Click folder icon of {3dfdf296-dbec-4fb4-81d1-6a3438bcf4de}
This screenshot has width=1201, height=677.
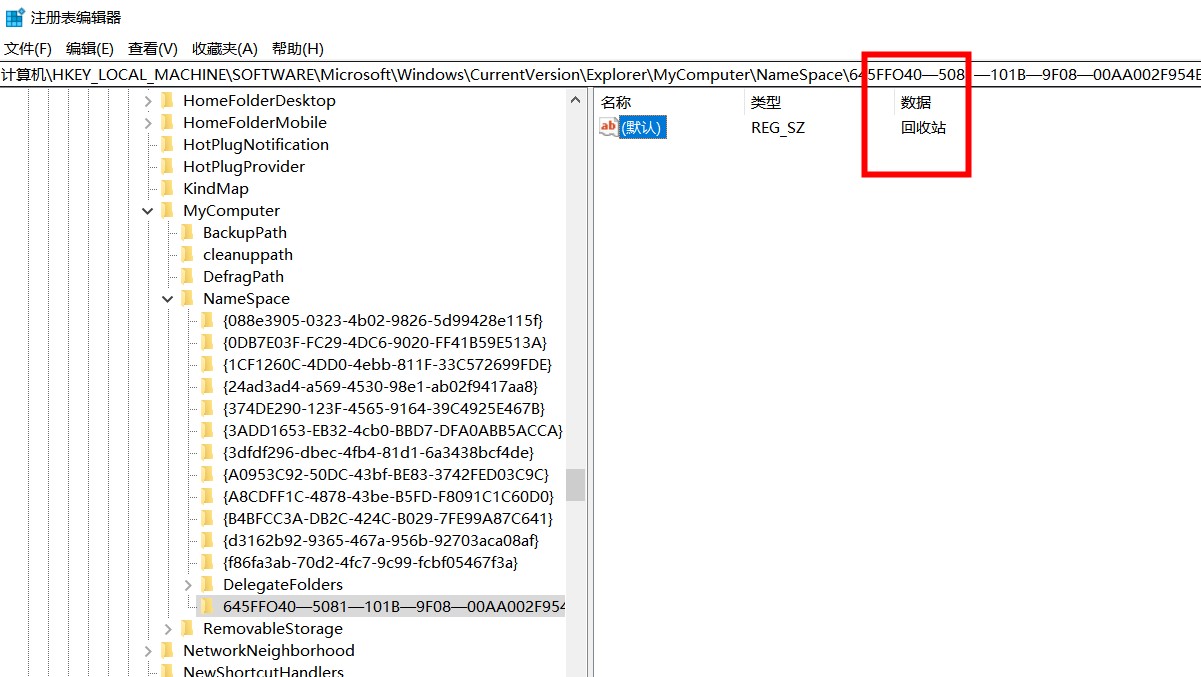pyautogui.click(x=207, y=452)
